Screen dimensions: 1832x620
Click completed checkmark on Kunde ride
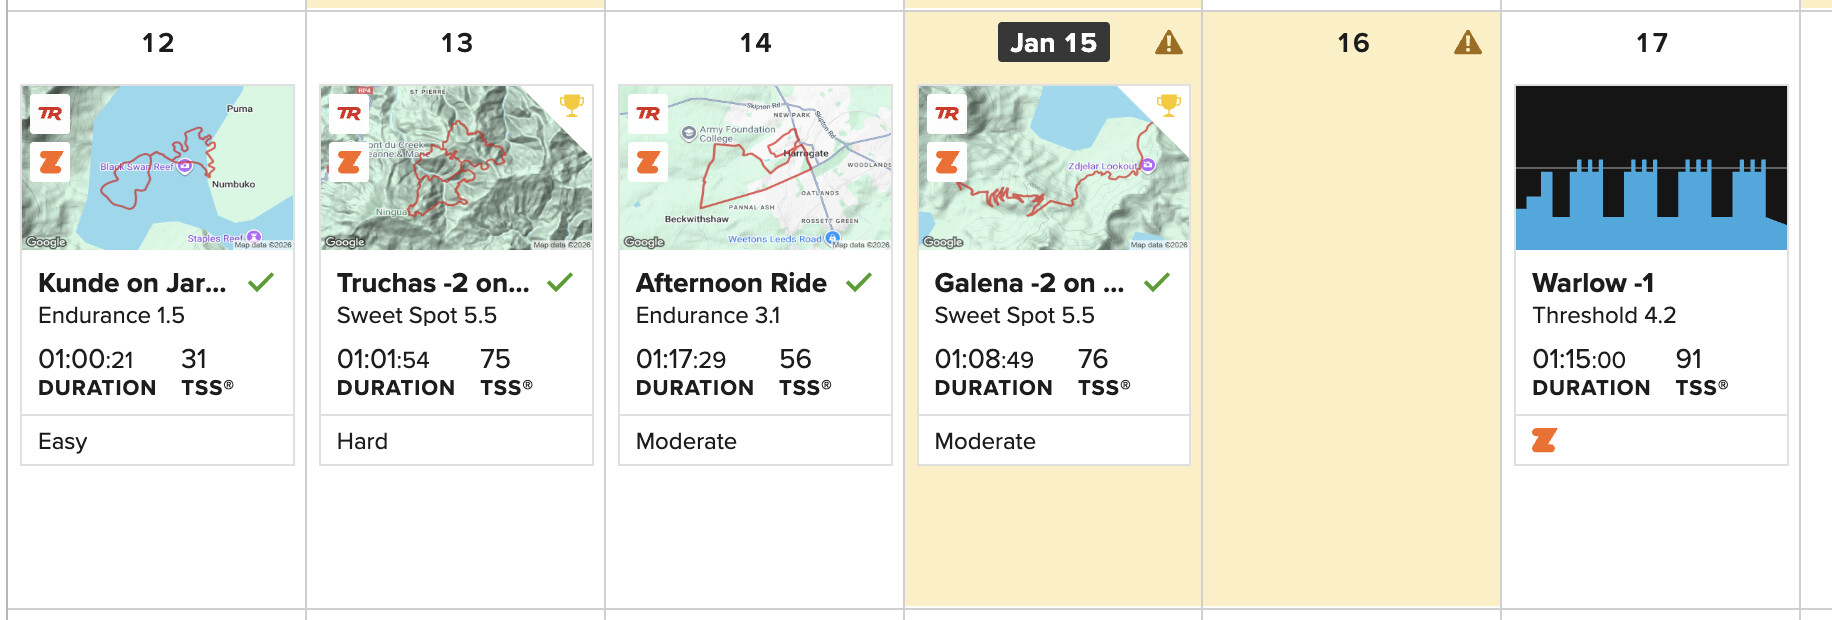[261, 283]
